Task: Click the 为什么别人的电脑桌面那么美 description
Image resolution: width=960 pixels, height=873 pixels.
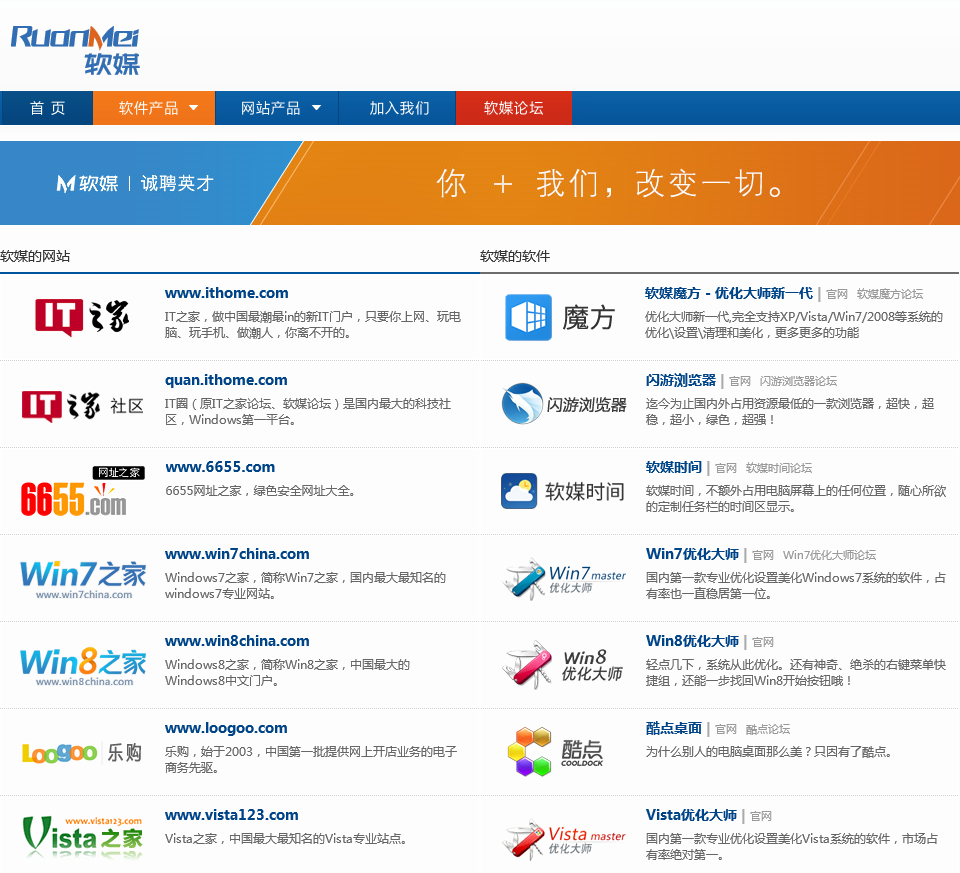Action: (769, 752)
